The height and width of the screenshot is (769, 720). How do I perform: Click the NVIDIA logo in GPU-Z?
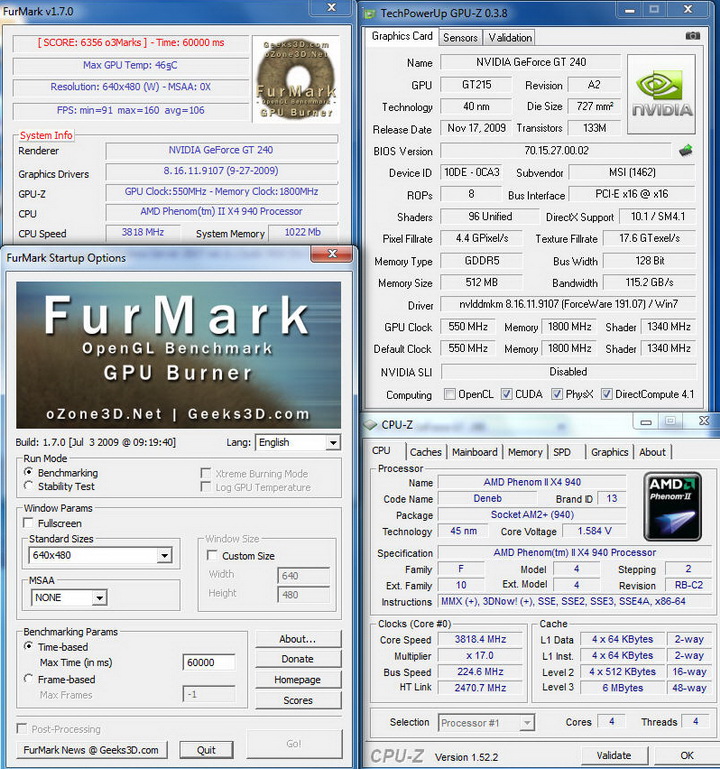tap(661, 94)
